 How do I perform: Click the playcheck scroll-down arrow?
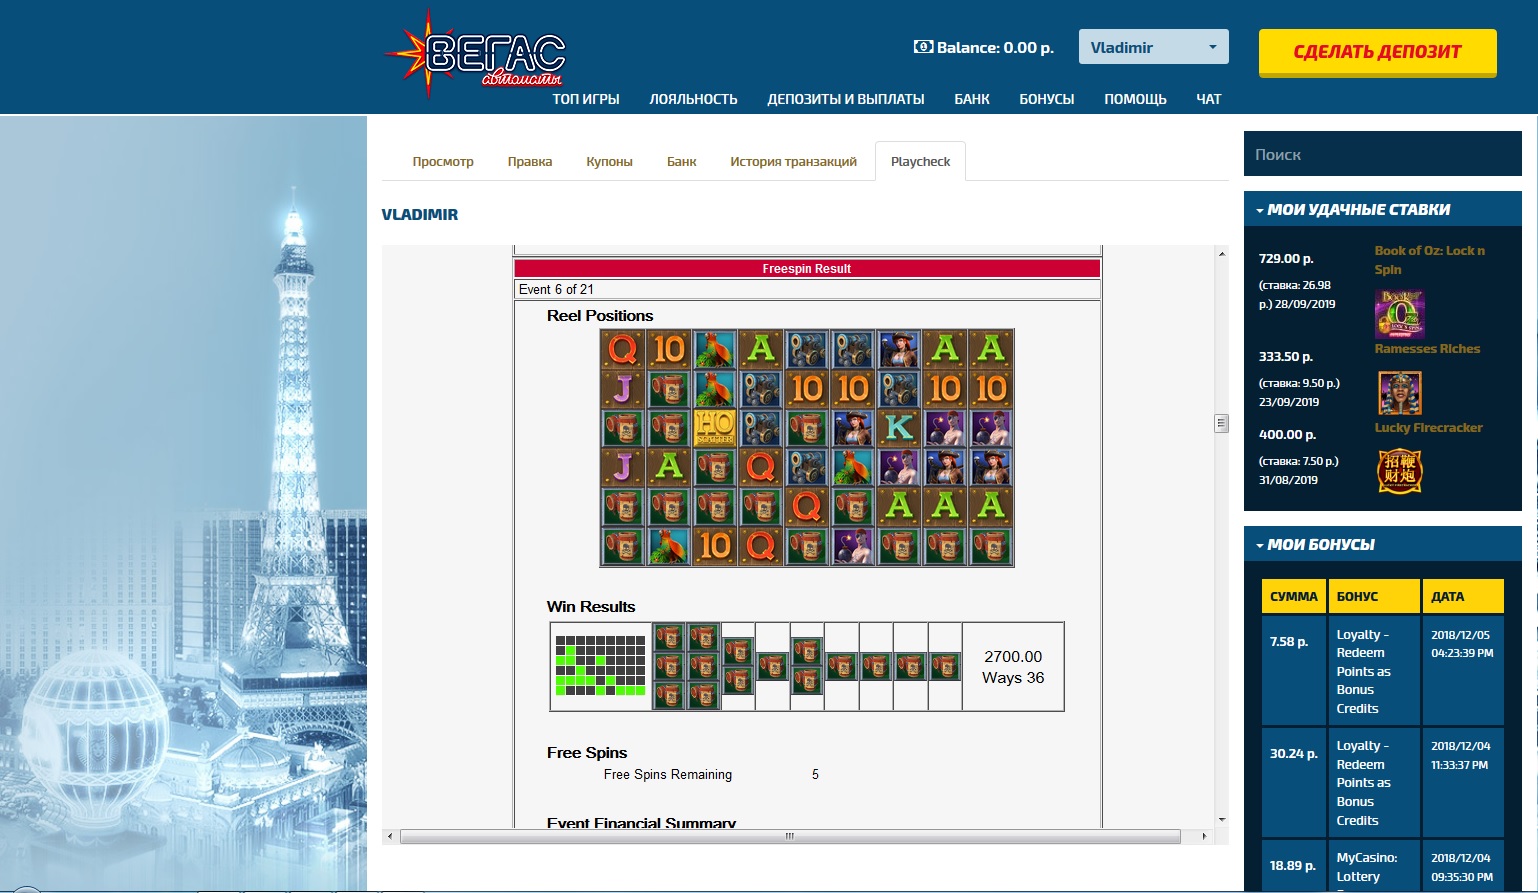point(1221,820)
